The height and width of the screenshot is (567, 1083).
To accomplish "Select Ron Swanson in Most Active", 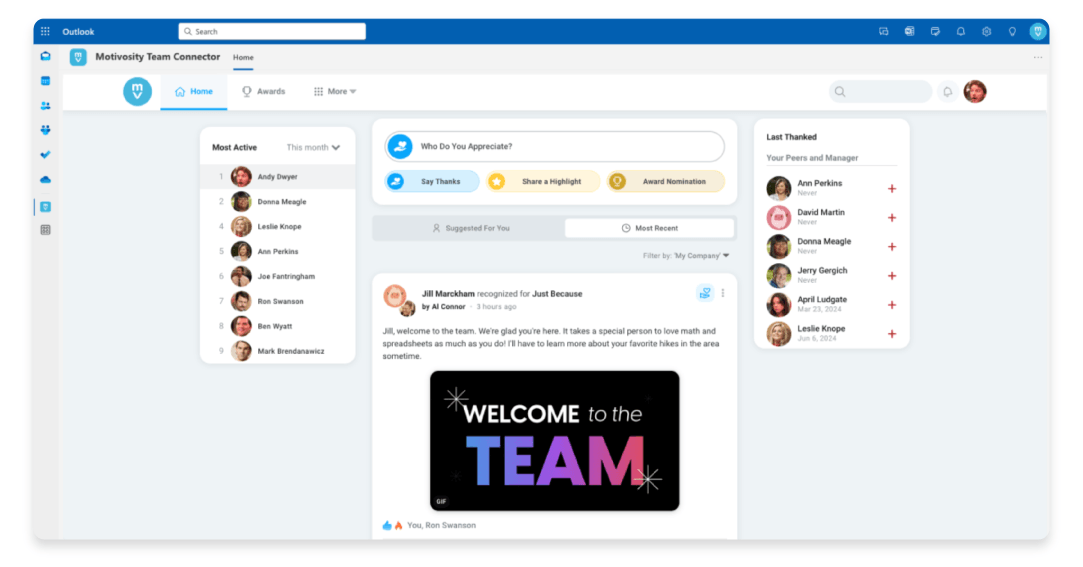I will click(278, 301).
